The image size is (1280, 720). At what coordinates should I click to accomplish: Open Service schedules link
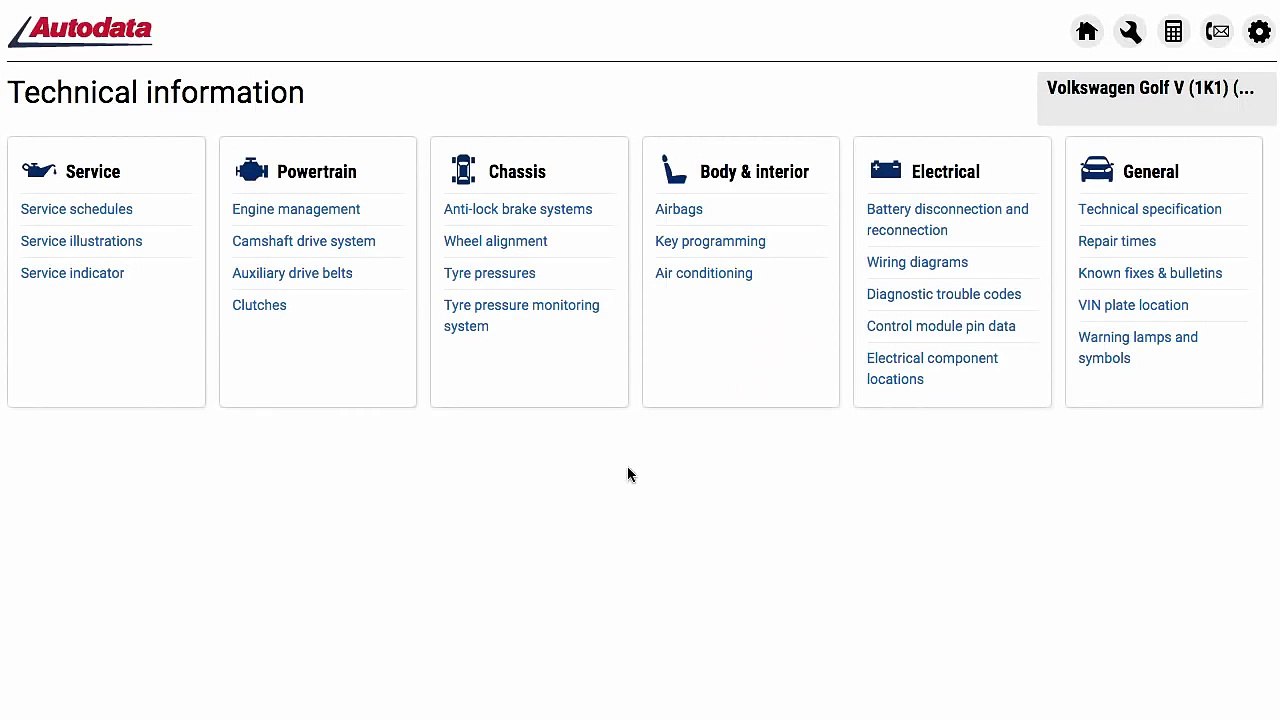point(77,209)
